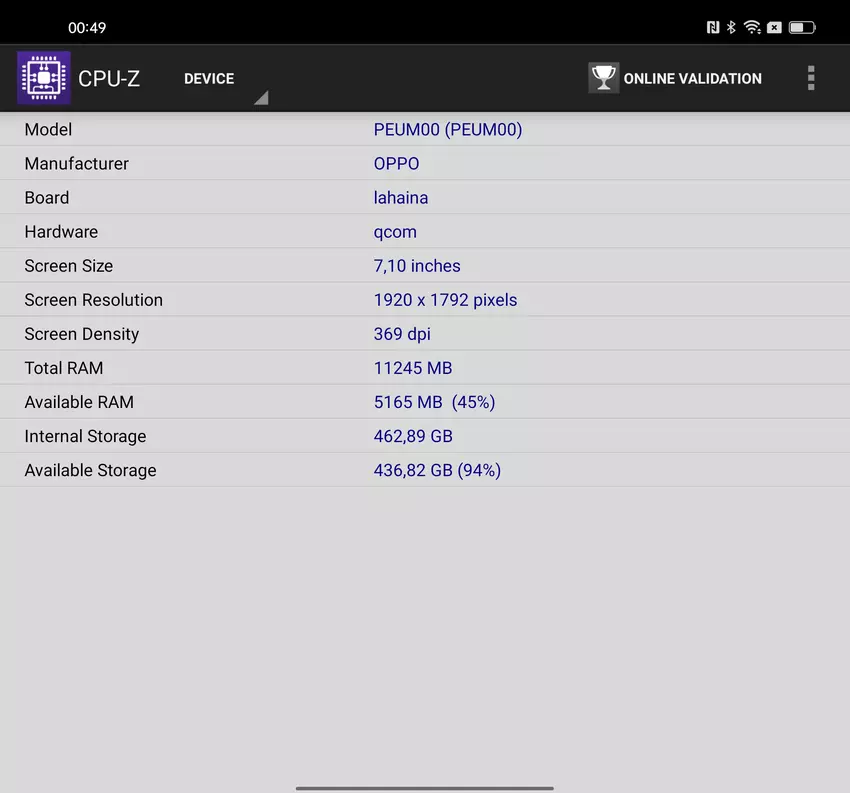Tap the battery level indicator icon
This screenshot has width=850, height=793.
(x=801, y=28)
